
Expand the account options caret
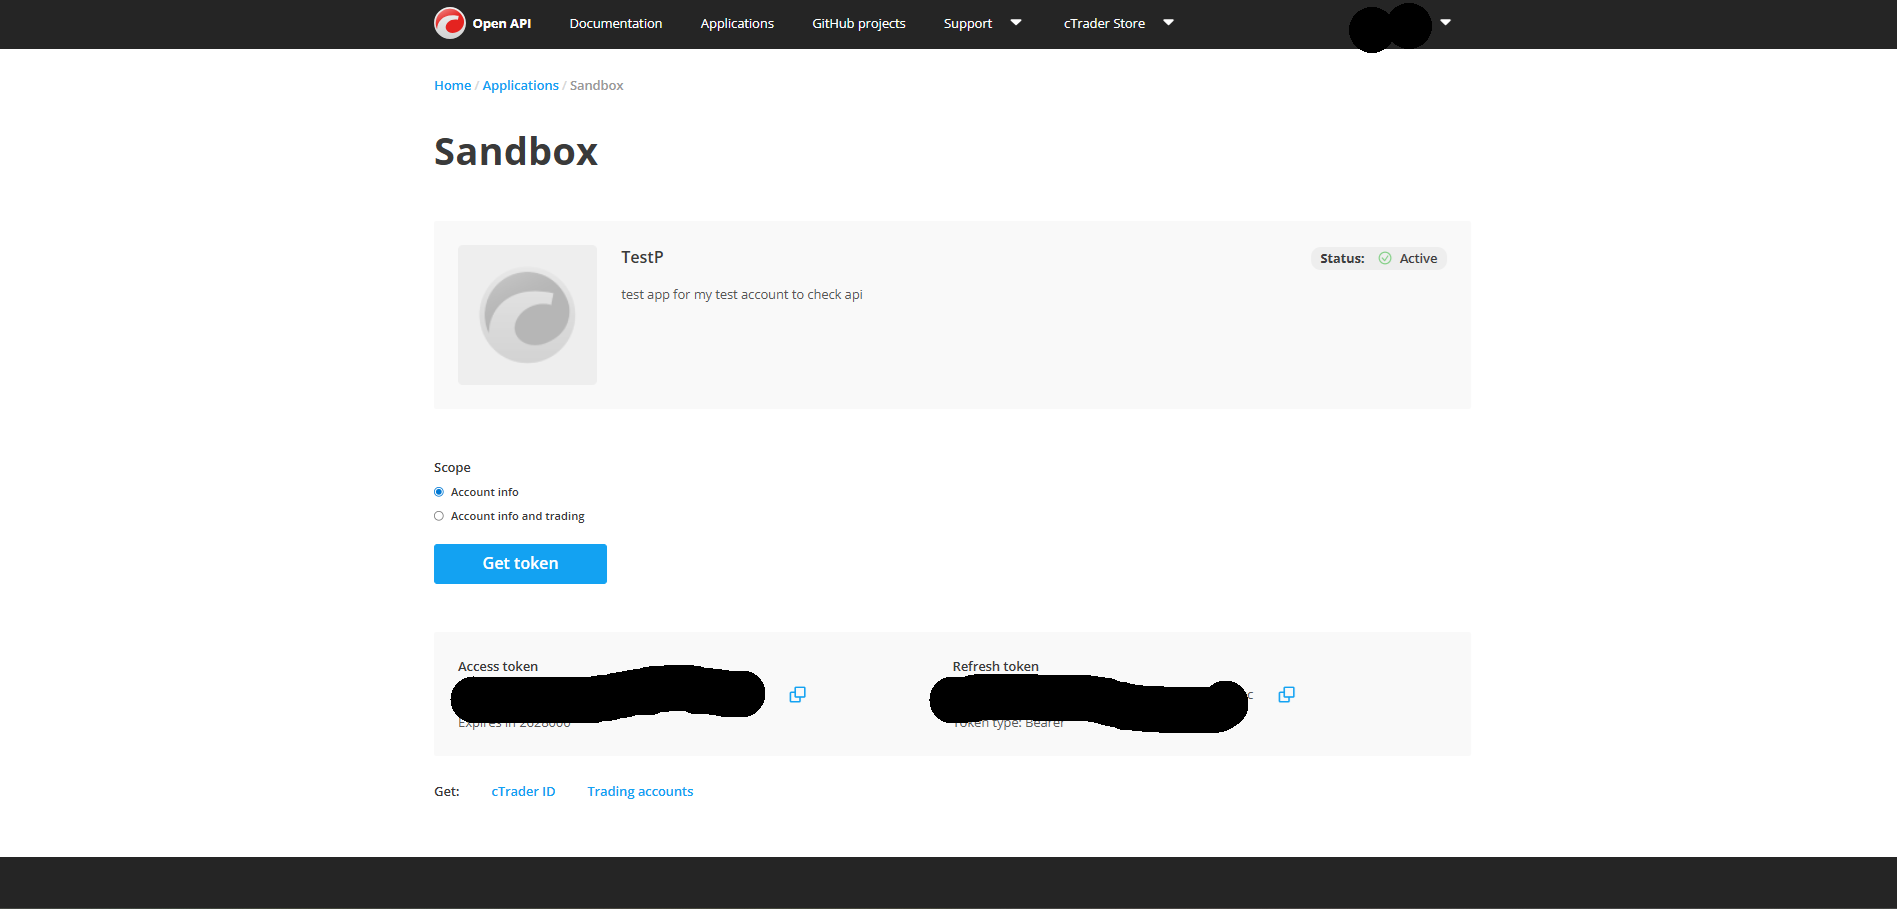click(x=1446, y=21)
